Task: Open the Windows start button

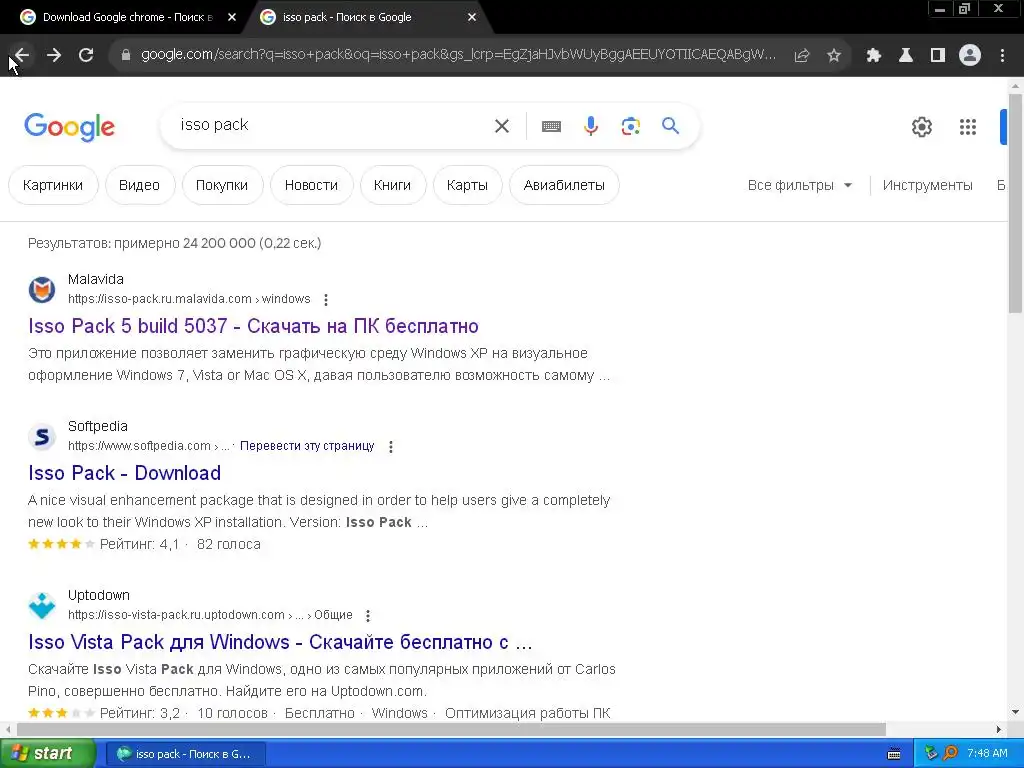Action: click(x=47, y=754)
